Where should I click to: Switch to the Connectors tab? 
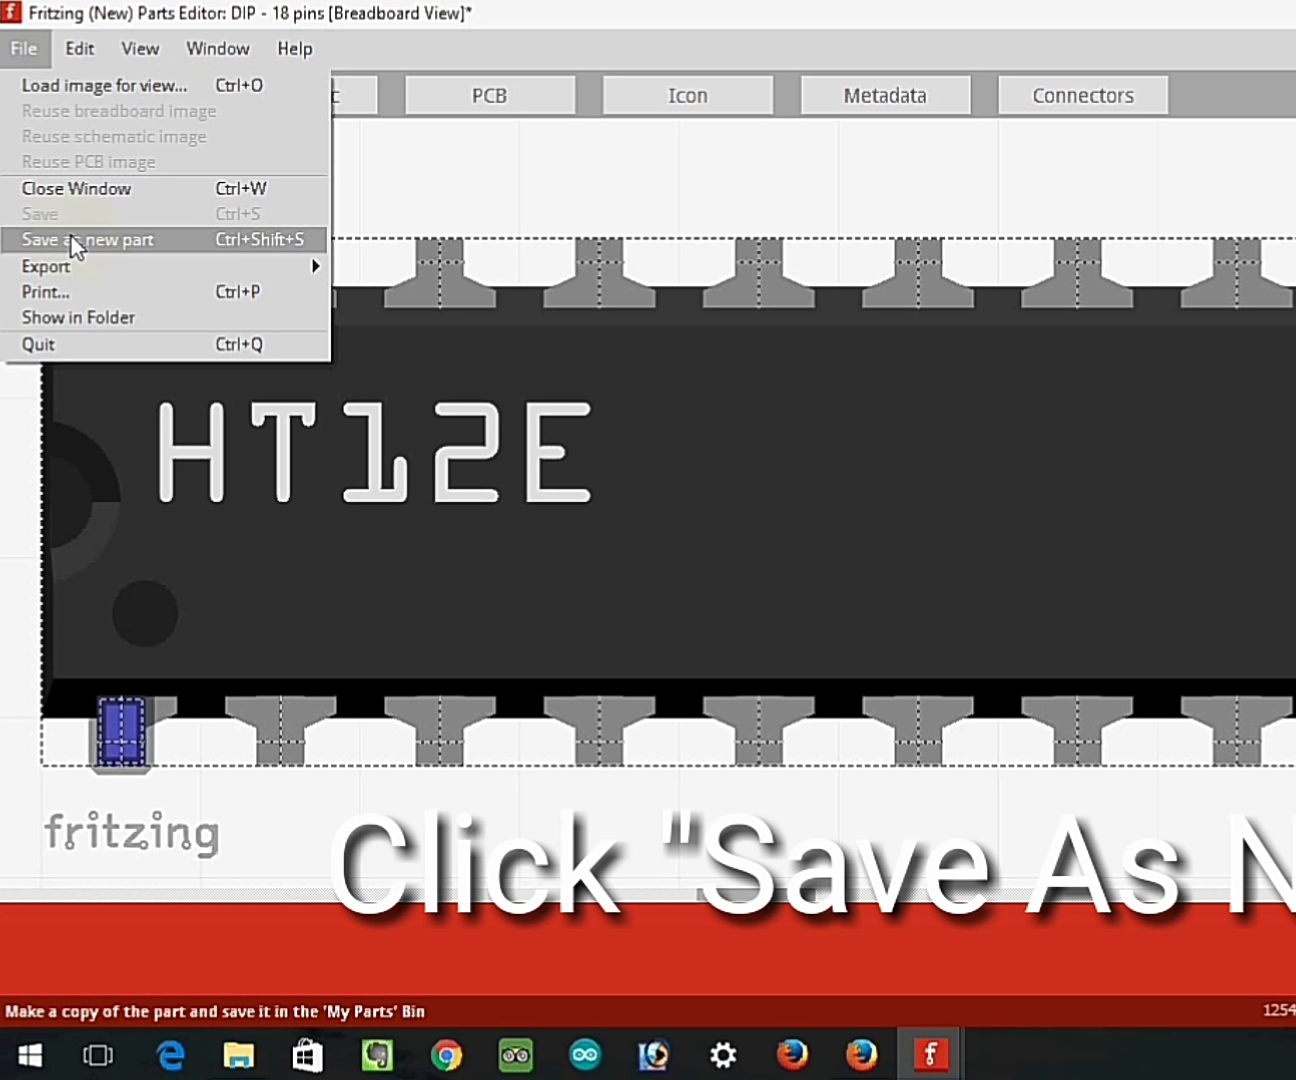coord(1083,96)
